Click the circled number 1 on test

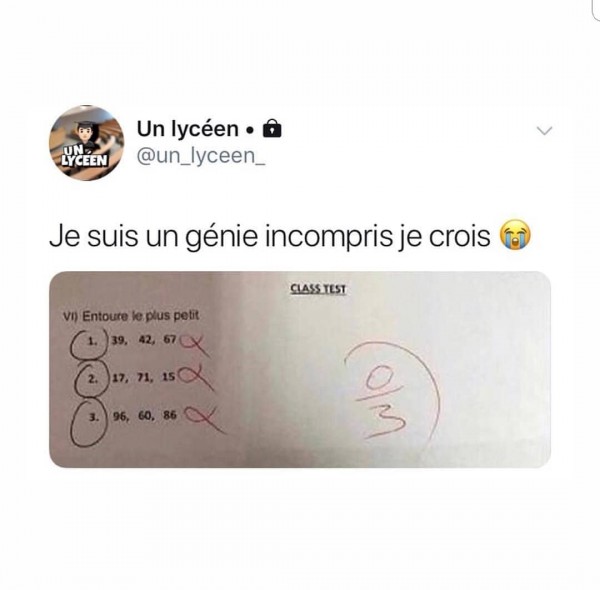(x=91, y=341)
